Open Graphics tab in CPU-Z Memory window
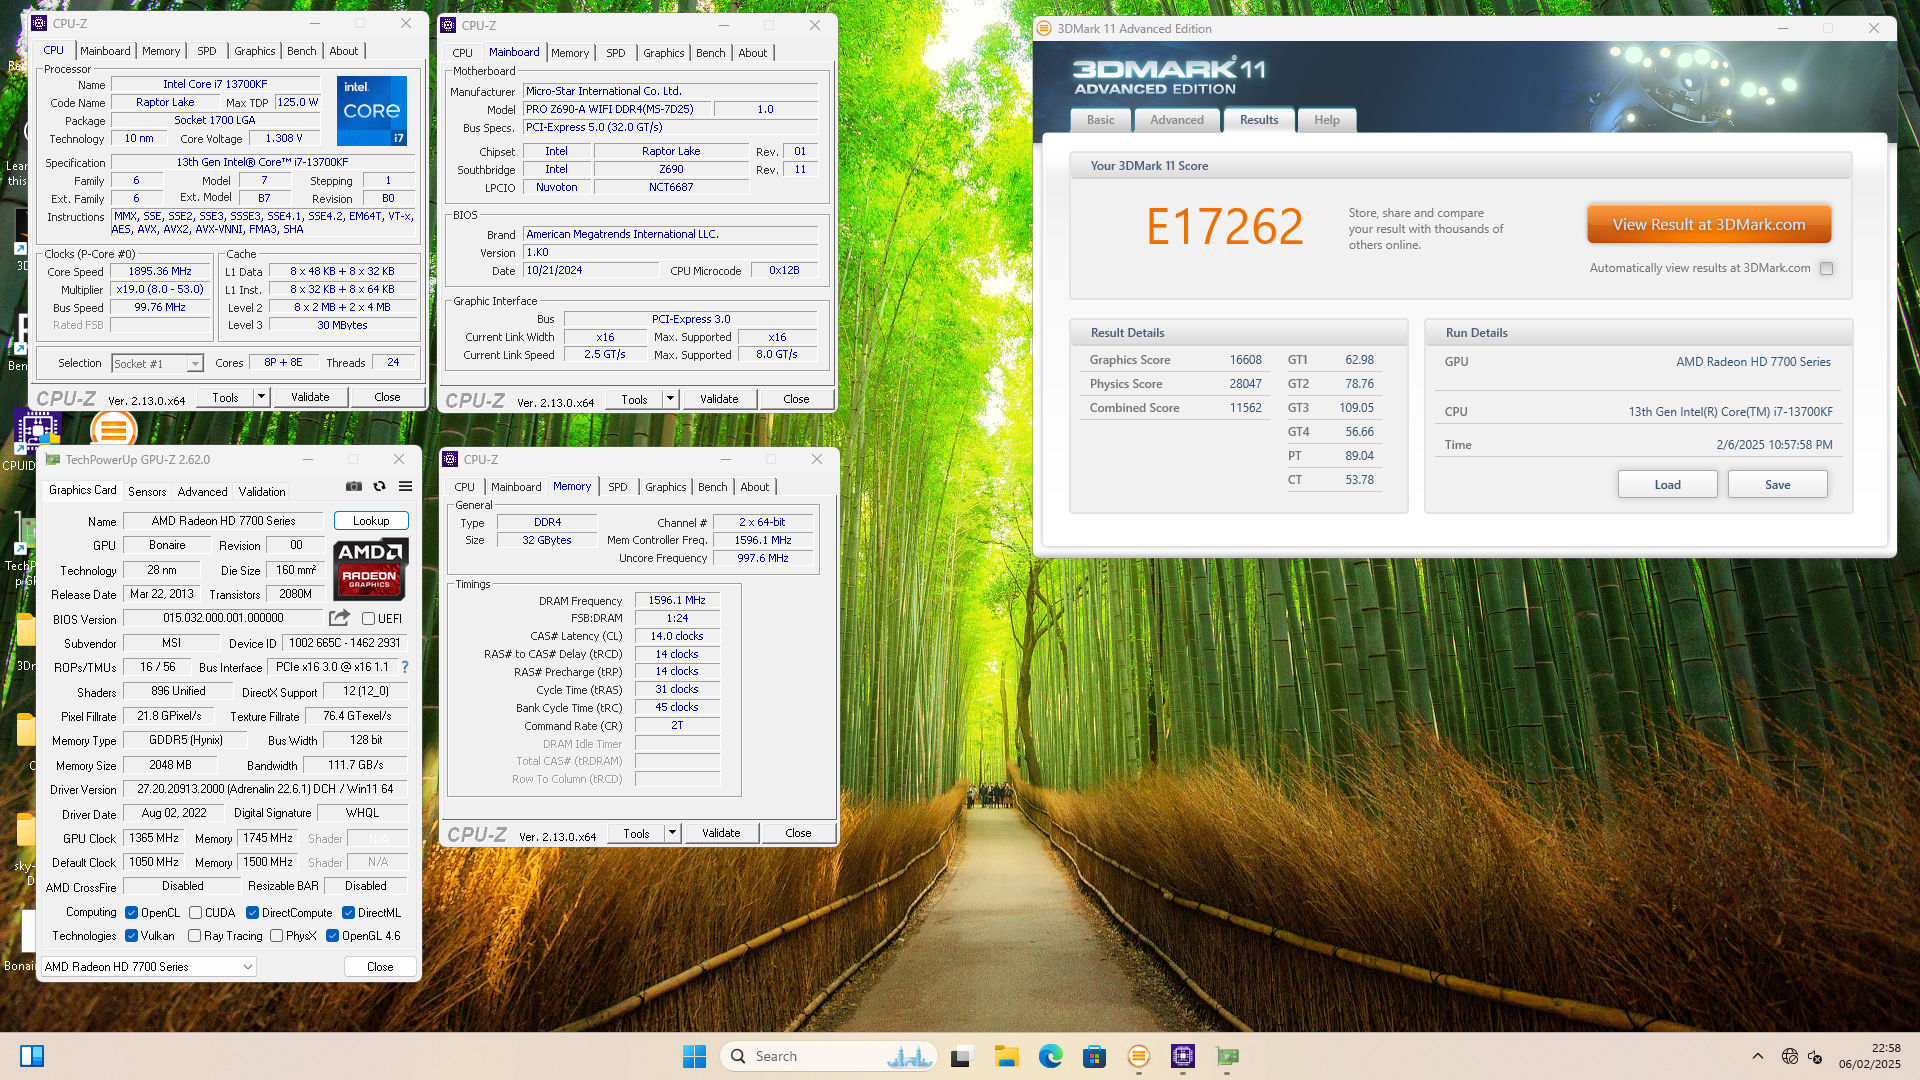1920x1080 pixels. click(666, 487)
